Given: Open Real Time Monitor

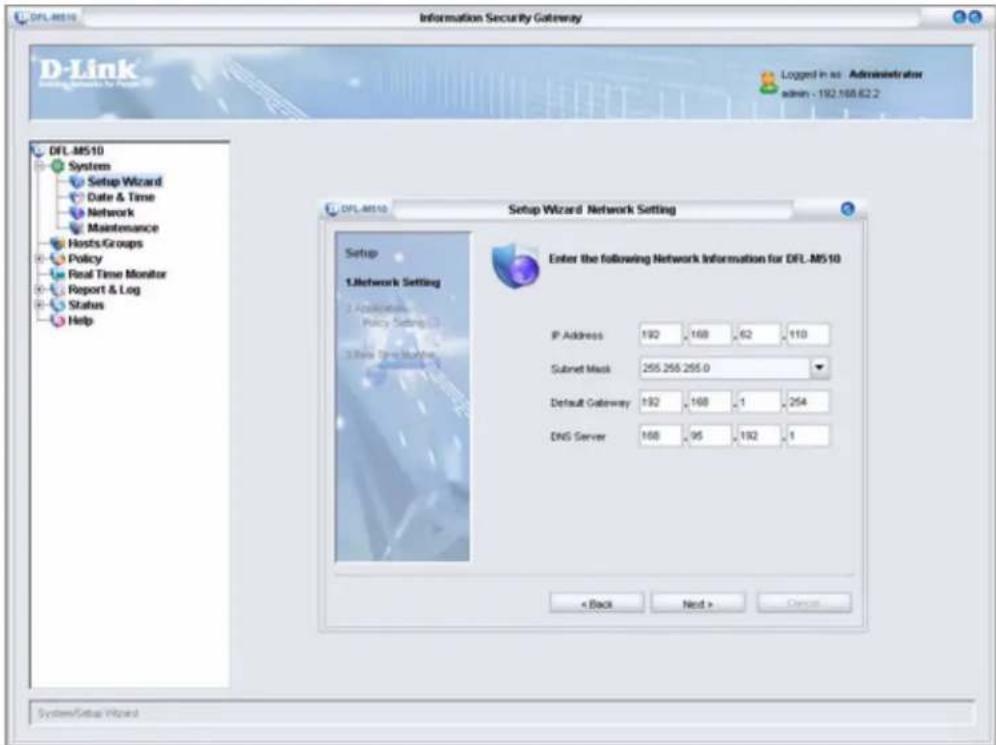Looking at the screenshot, I should point(117,274).
